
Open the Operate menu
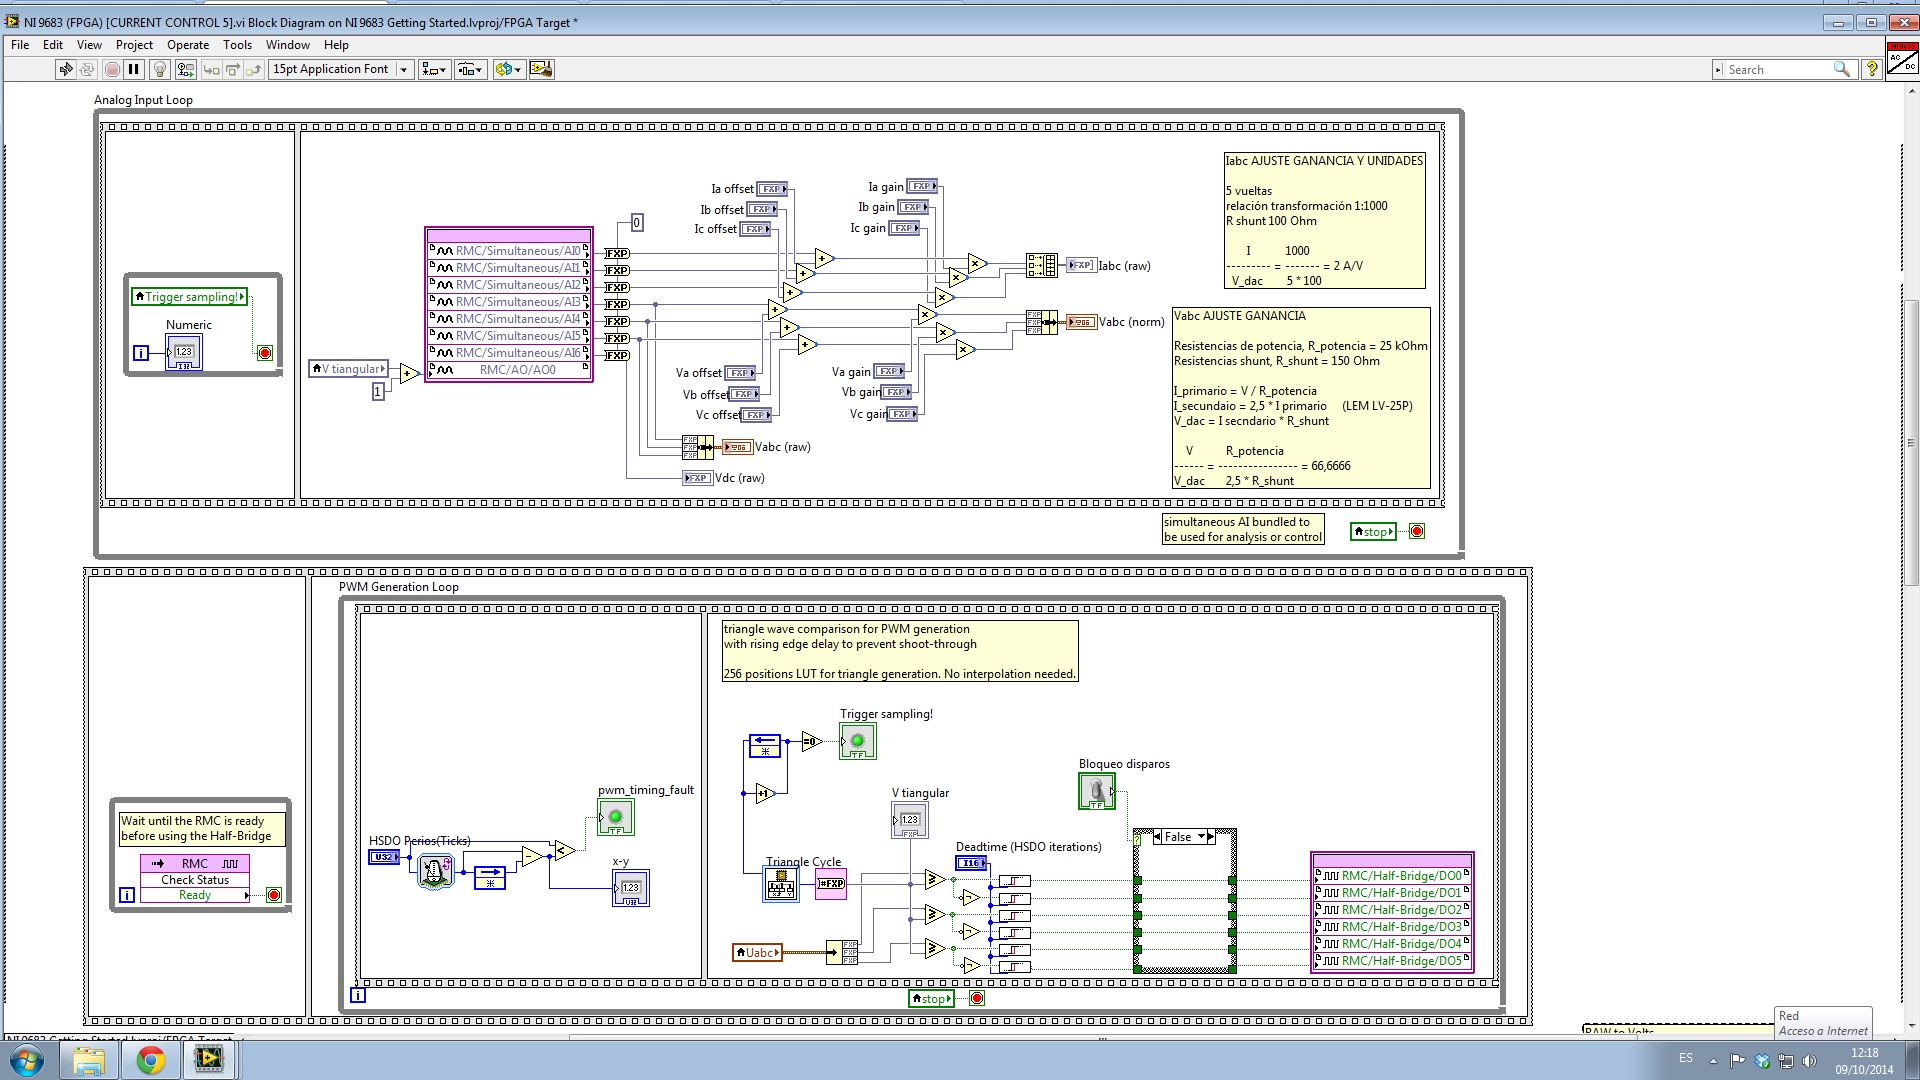coord(188,45)
